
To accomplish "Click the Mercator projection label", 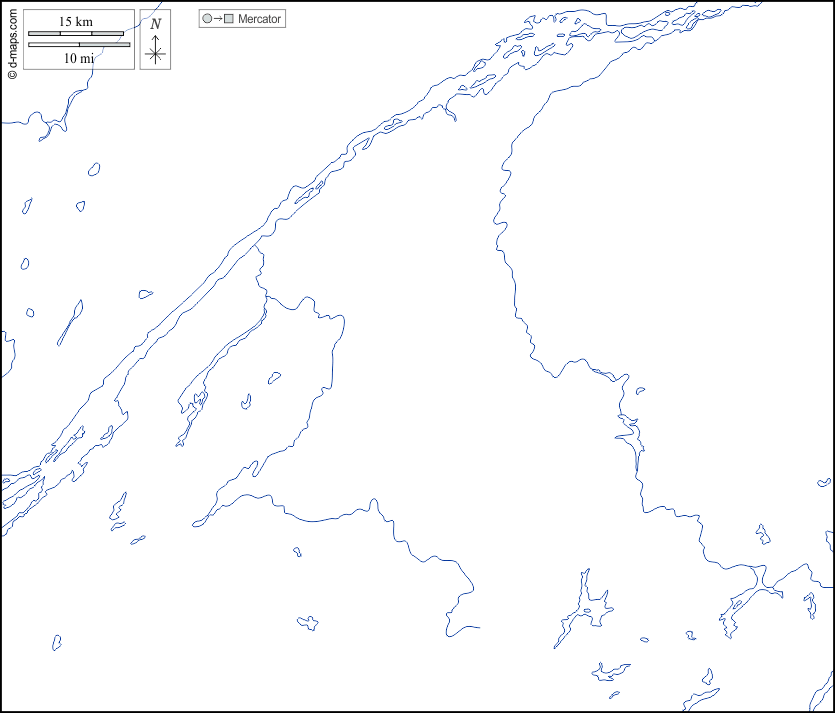I will pyautogui.click(x=259, y=19).
